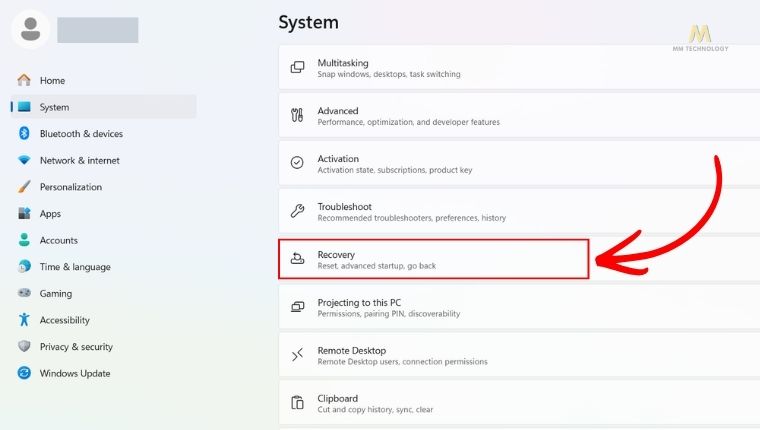Open Personalization settings
This screenshot has height=430, width=760.
pos(104,187)
